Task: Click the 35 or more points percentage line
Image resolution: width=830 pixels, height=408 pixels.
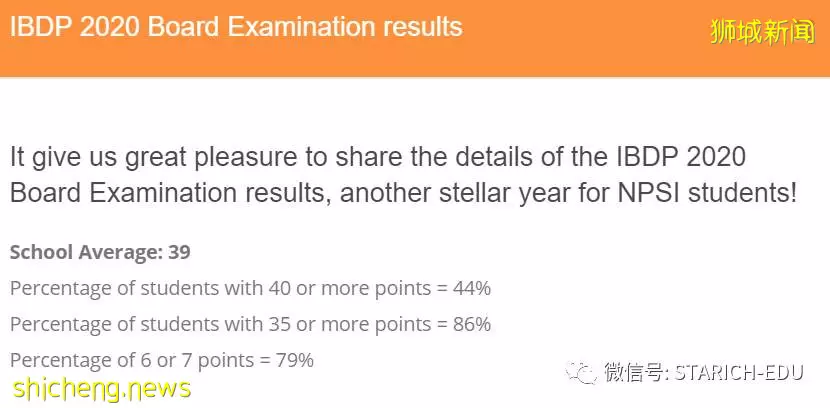Action: pos(250,324)
